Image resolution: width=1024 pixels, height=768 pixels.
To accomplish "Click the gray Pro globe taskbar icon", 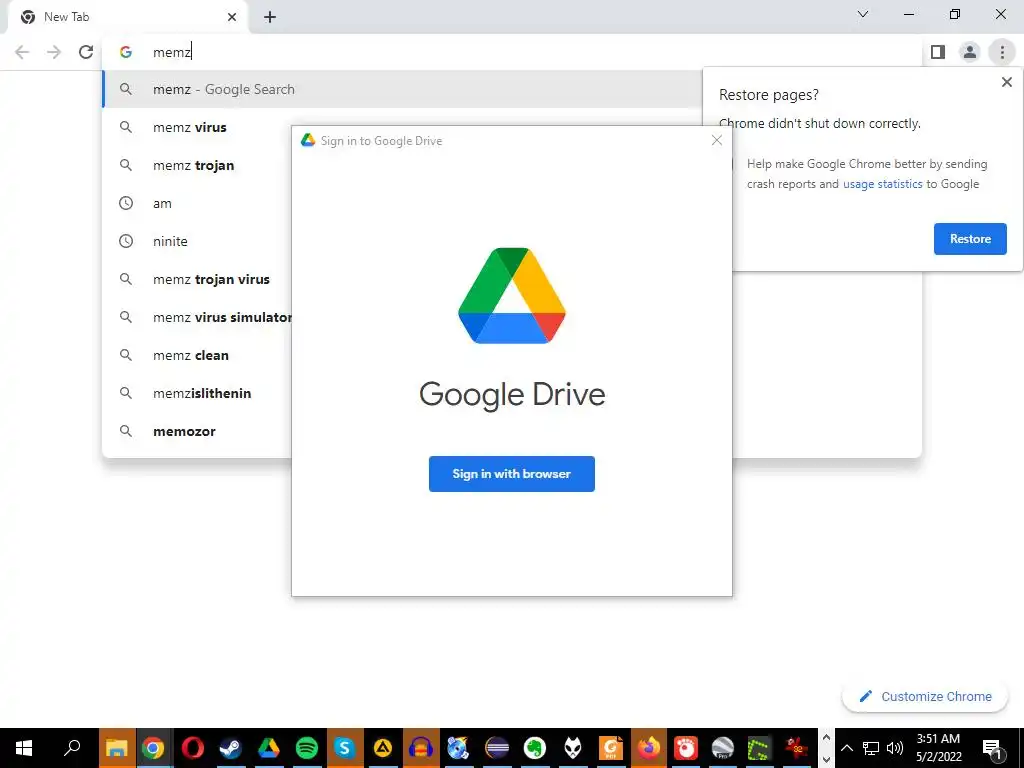I will (723, 748).
